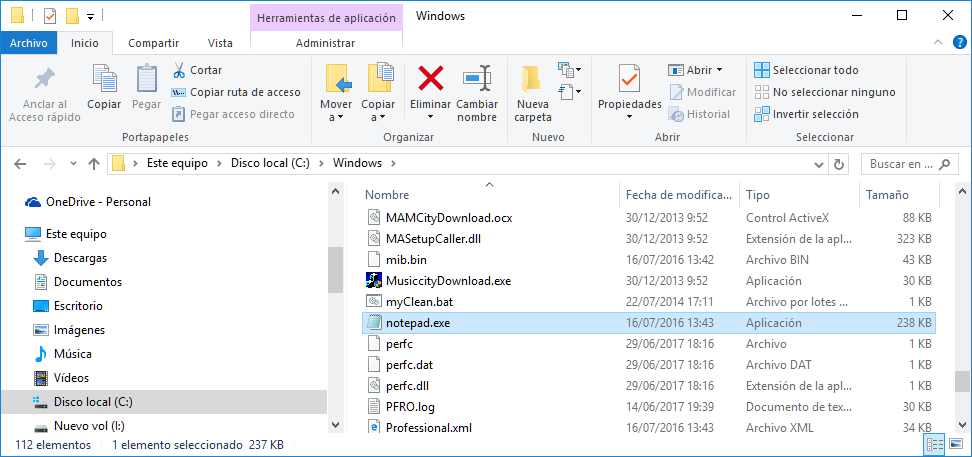Screen dimensions: 972x457
Task: Expand the address bar history dropdown
Action: (x=819, y=164)
